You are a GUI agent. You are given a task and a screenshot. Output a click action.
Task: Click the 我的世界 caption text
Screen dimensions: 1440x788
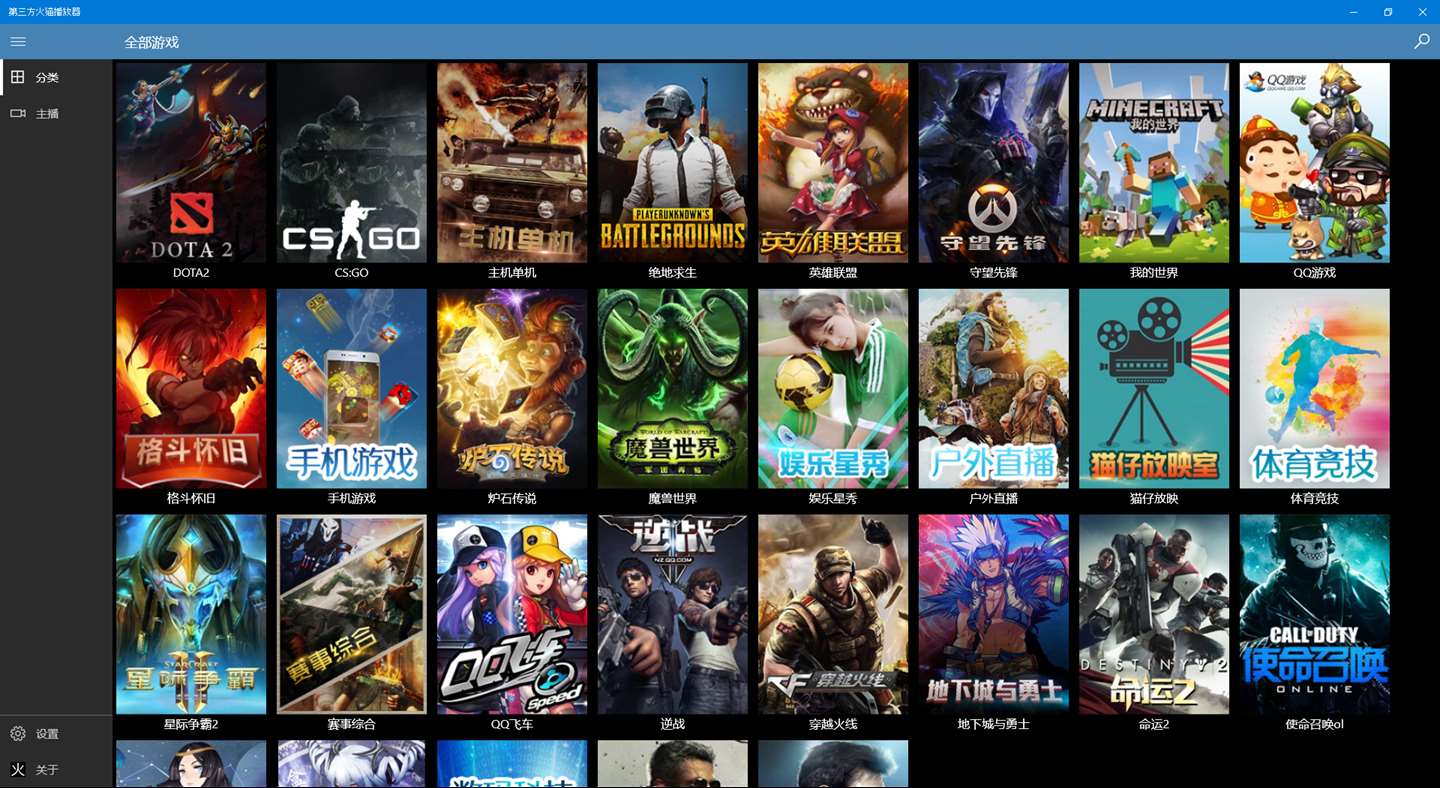point(1154,273)
